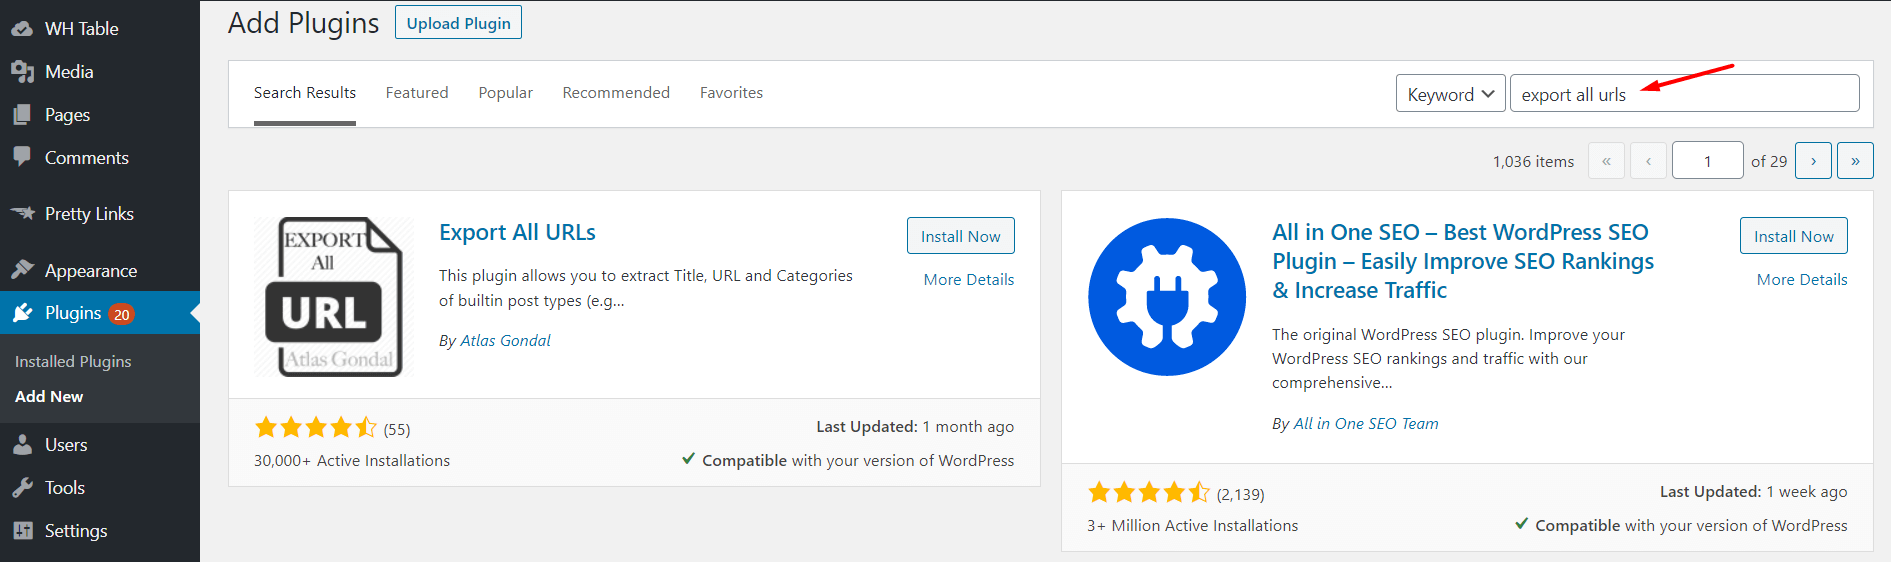The image size is (1891, 562).
Task: Go to next results page arrow
Action: click(x=1813, y=160)
